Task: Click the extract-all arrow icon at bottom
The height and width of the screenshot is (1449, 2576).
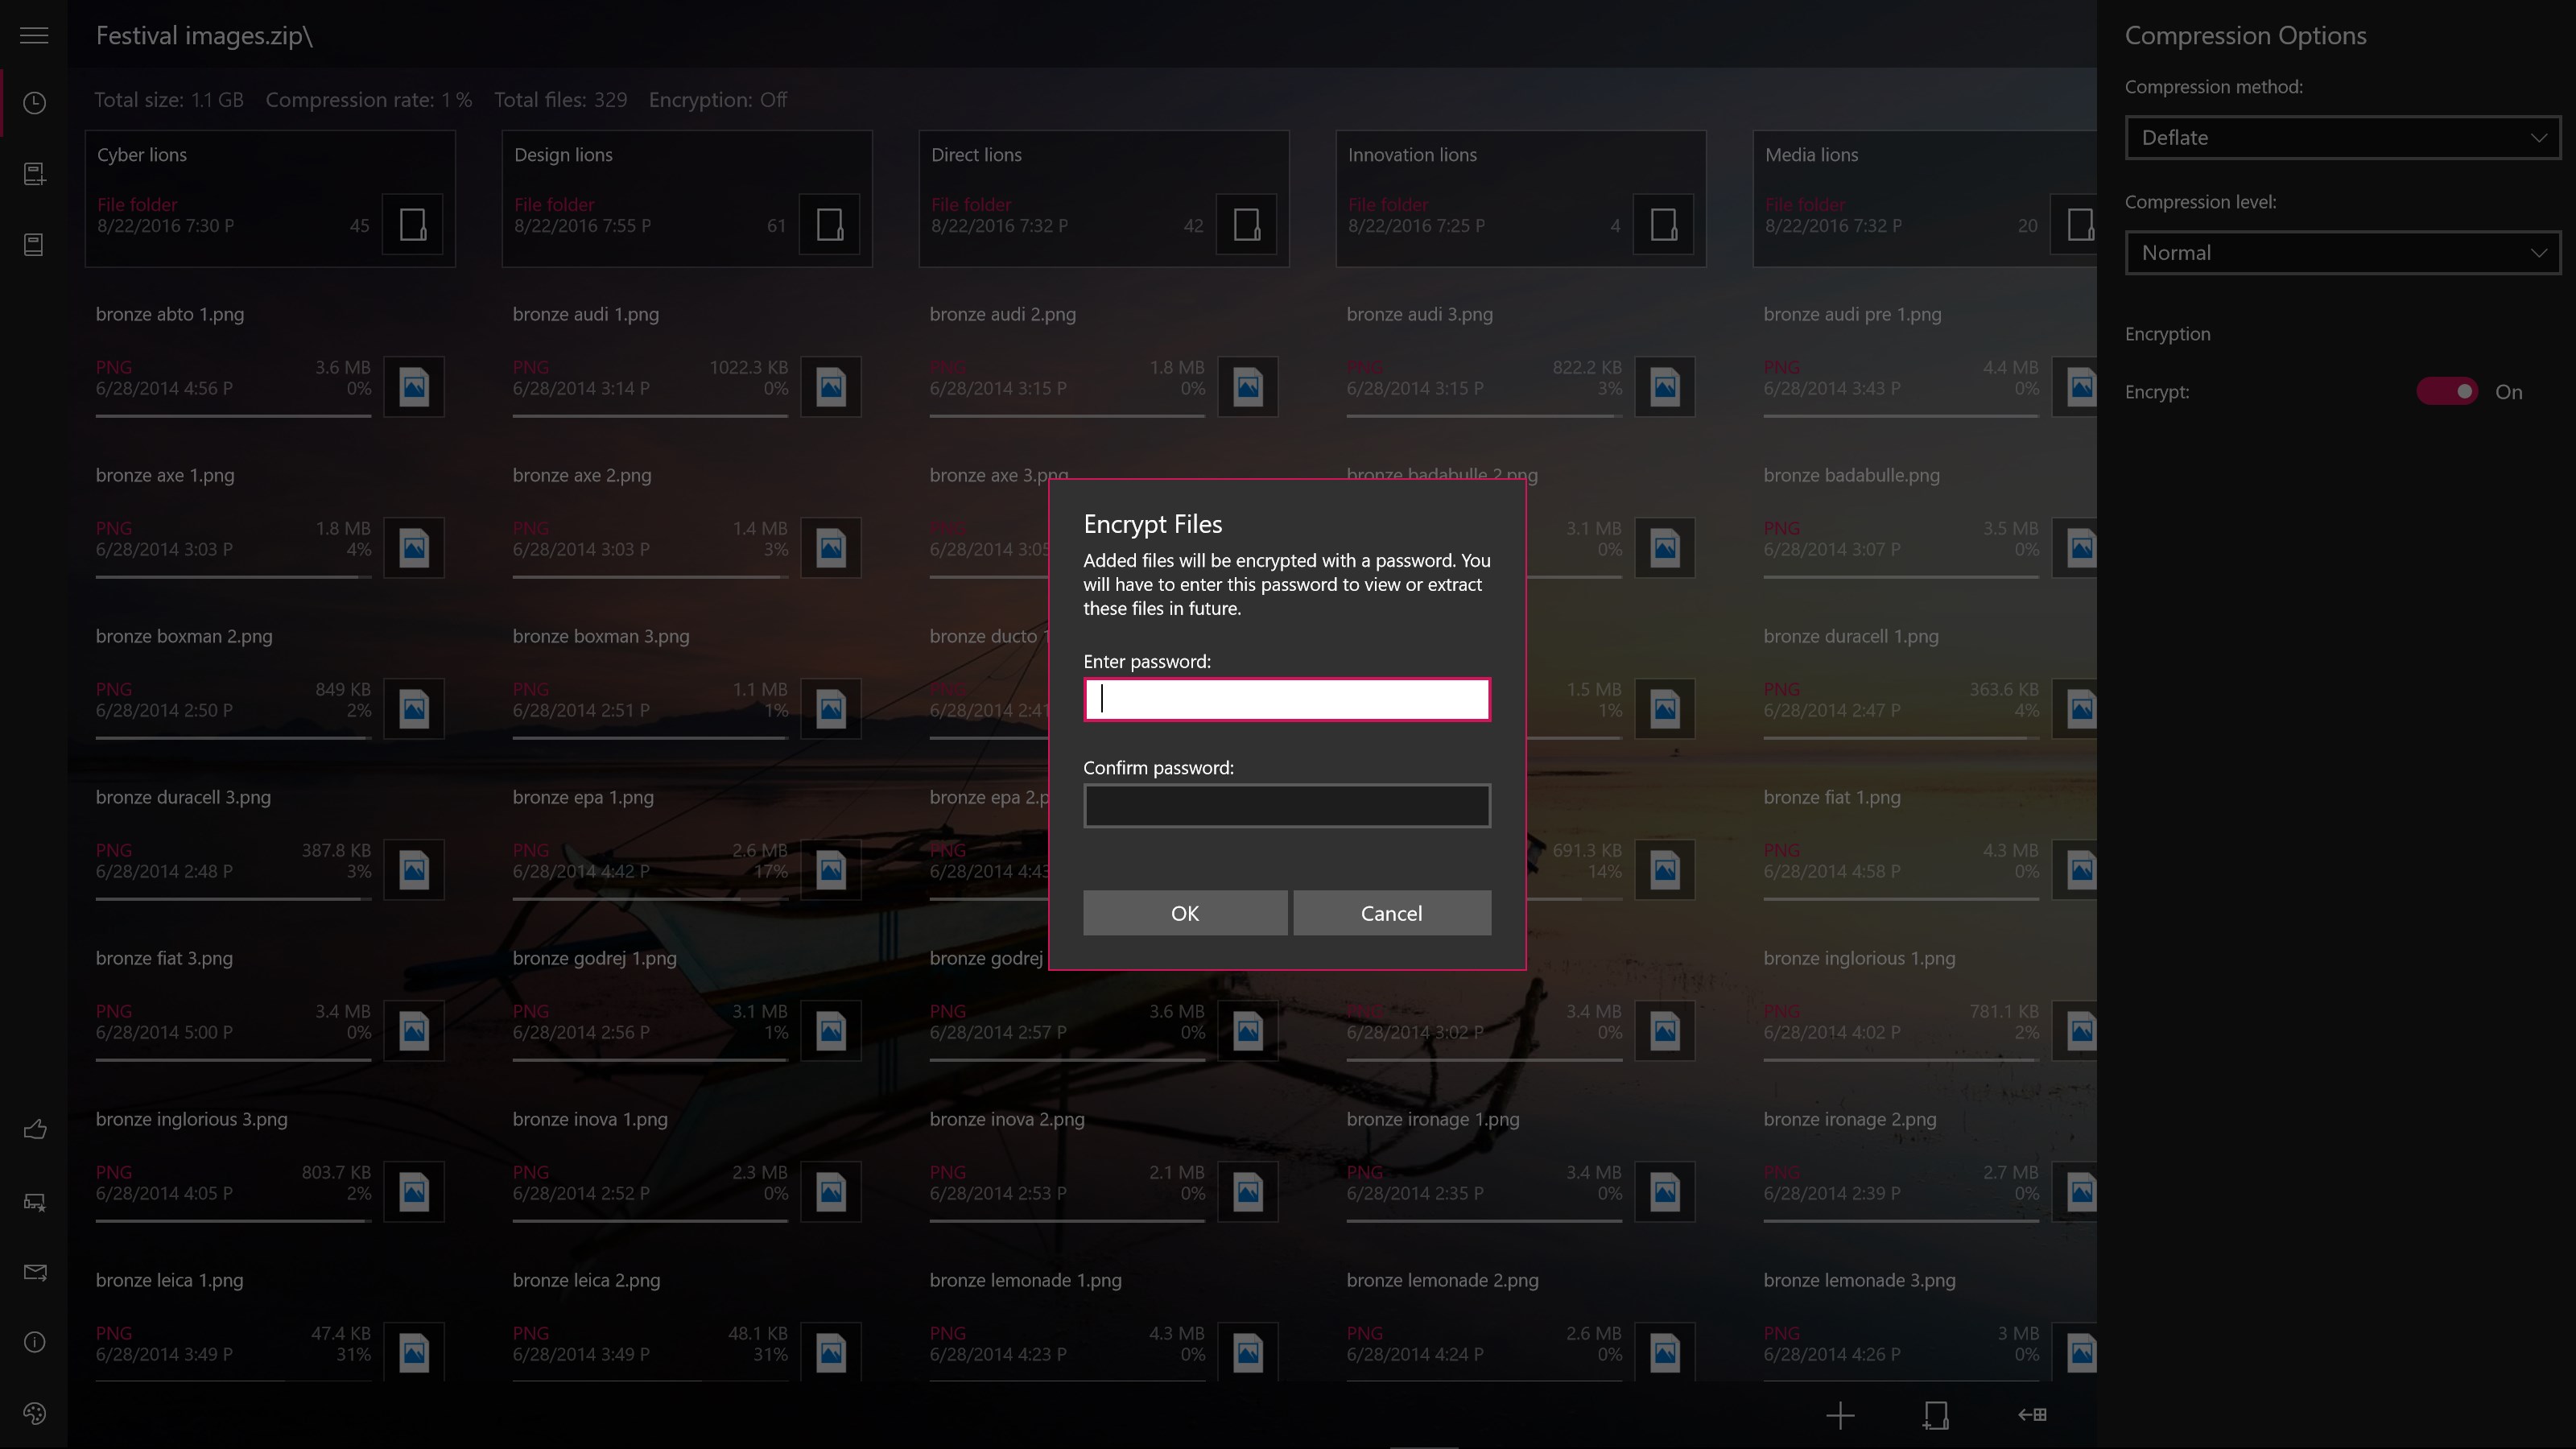Action: 2032,1414
